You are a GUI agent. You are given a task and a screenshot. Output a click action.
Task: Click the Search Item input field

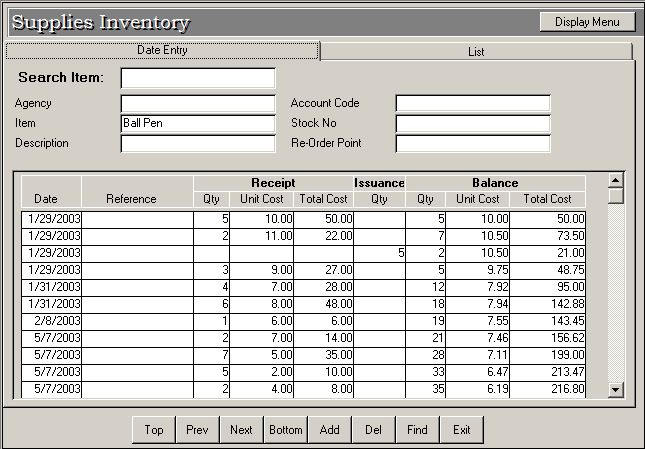pos(197,78)
